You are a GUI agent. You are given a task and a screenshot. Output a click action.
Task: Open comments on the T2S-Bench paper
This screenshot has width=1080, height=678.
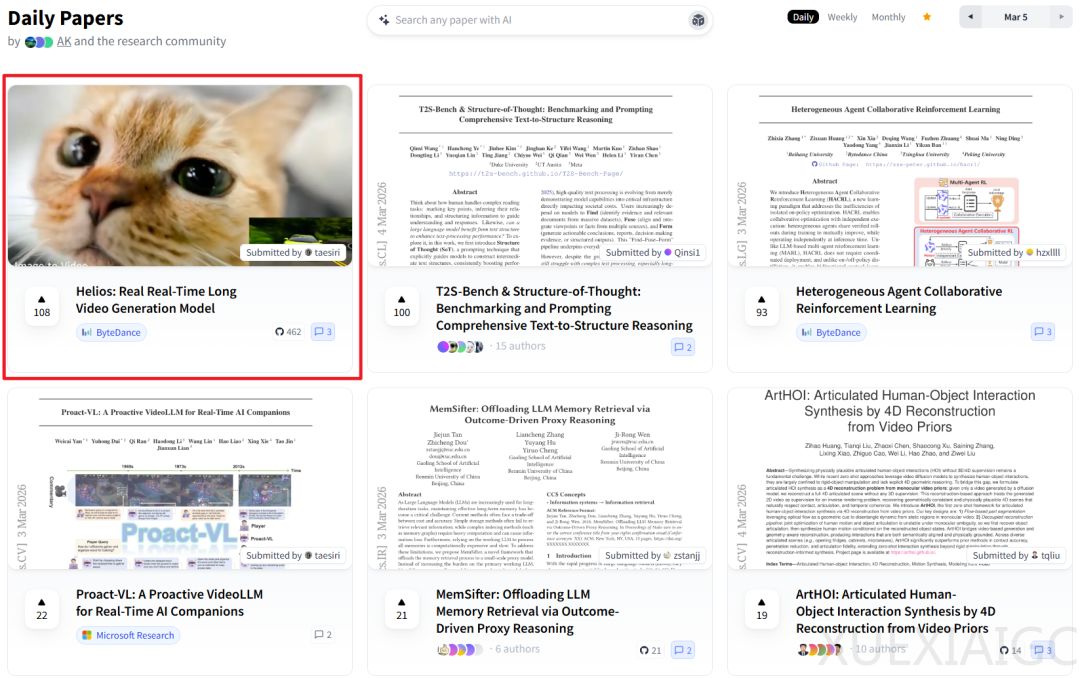click(x=683, y=347)
